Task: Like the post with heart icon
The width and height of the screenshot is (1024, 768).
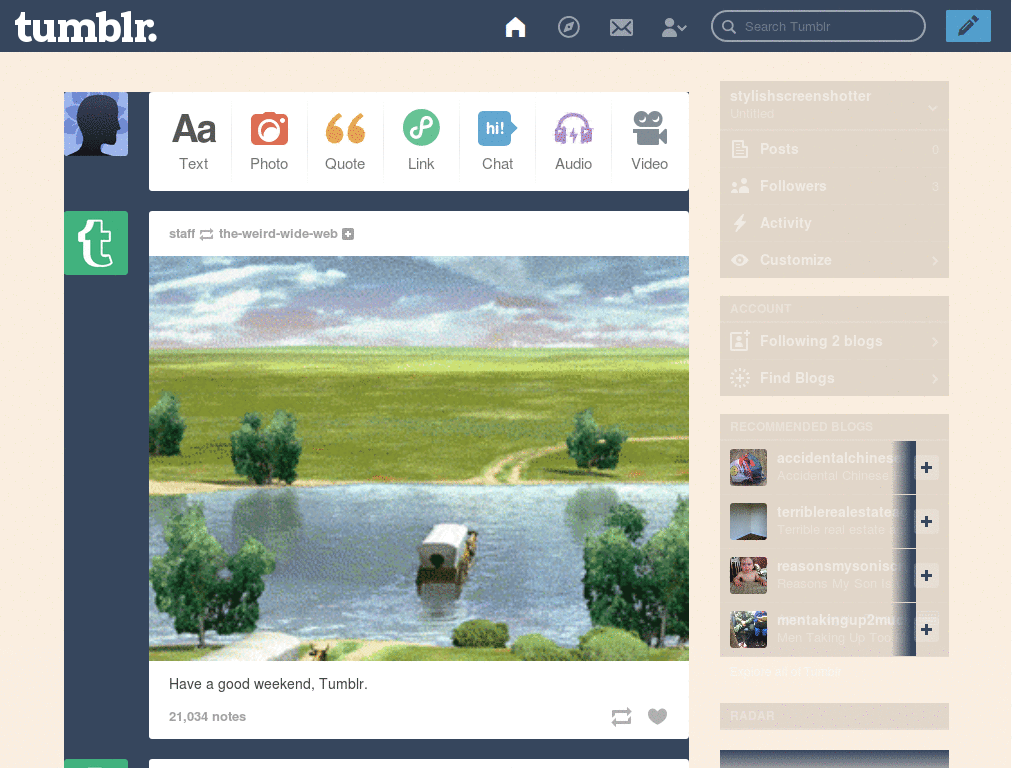Action: coord(657,716)
